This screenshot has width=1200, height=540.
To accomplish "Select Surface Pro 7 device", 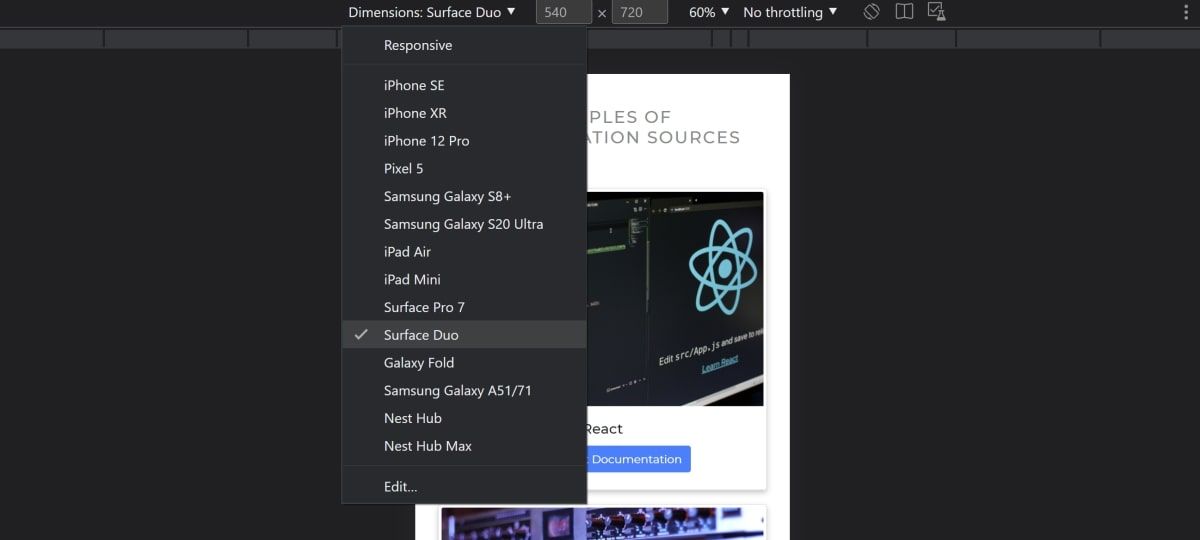I will pyautogui.click(x=464, y=307).
